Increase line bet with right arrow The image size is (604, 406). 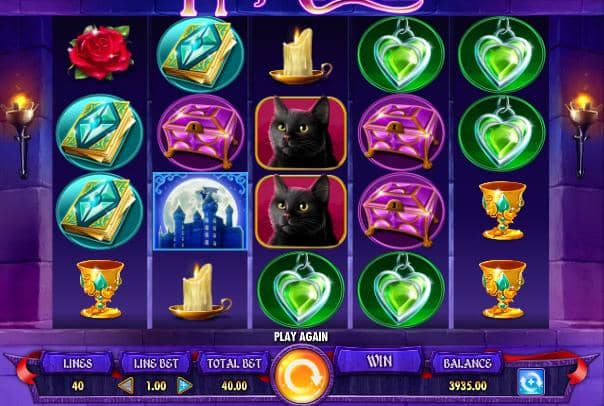click(185, 386)
